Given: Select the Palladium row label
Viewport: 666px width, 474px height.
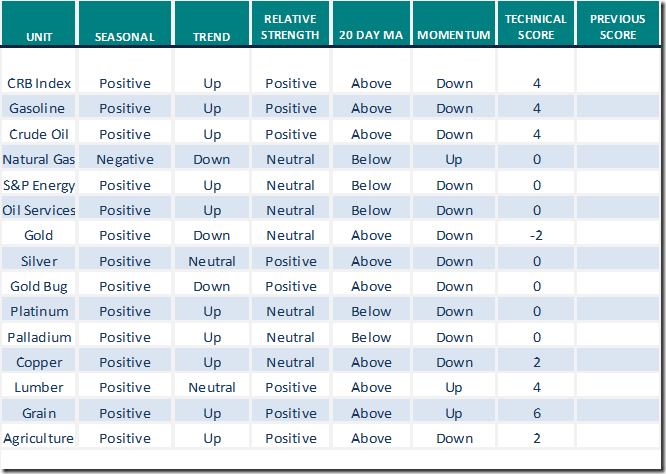Looking at the screenshot, I should (x=39, y=337).
